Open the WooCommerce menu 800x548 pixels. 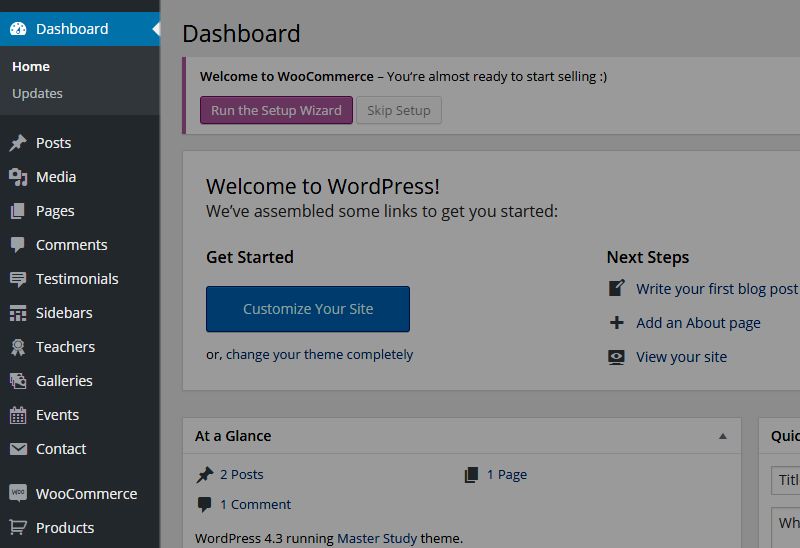[x=80, y=493]
